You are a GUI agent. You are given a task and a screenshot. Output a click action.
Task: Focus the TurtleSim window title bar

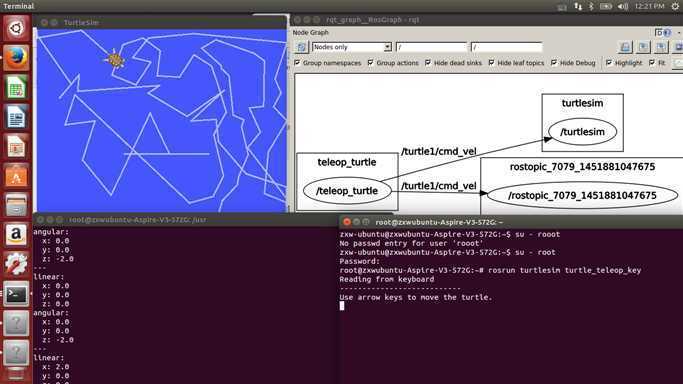[161, 22]
